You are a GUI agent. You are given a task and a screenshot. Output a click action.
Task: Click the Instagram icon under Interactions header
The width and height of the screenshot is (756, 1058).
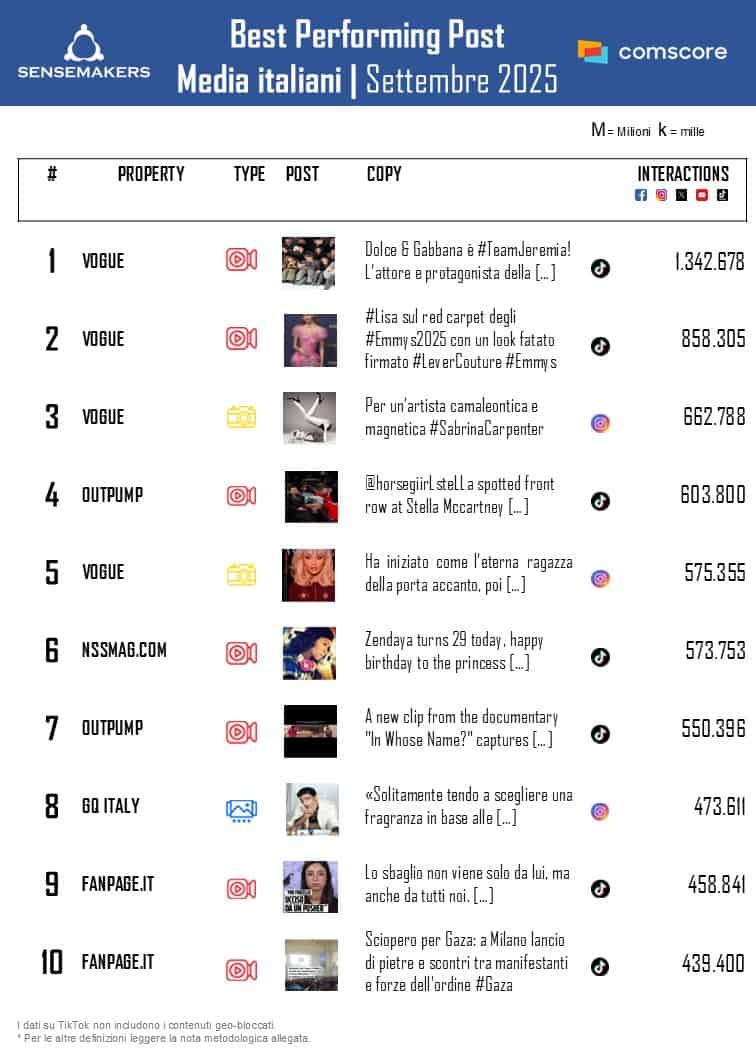click(661, 195)
